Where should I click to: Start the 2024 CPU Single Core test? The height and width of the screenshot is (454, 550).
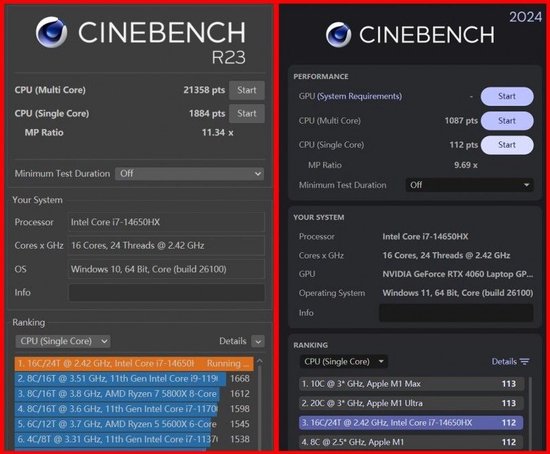pos(507,145)
